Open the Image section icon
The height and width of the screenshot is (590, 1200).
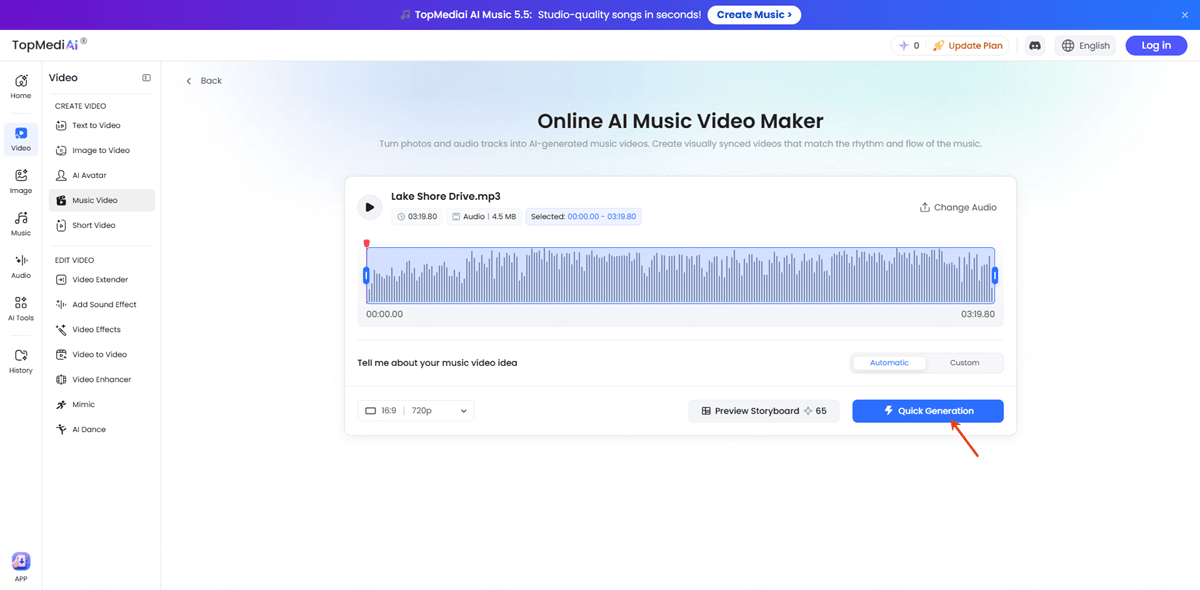click(x=21, y=181)
